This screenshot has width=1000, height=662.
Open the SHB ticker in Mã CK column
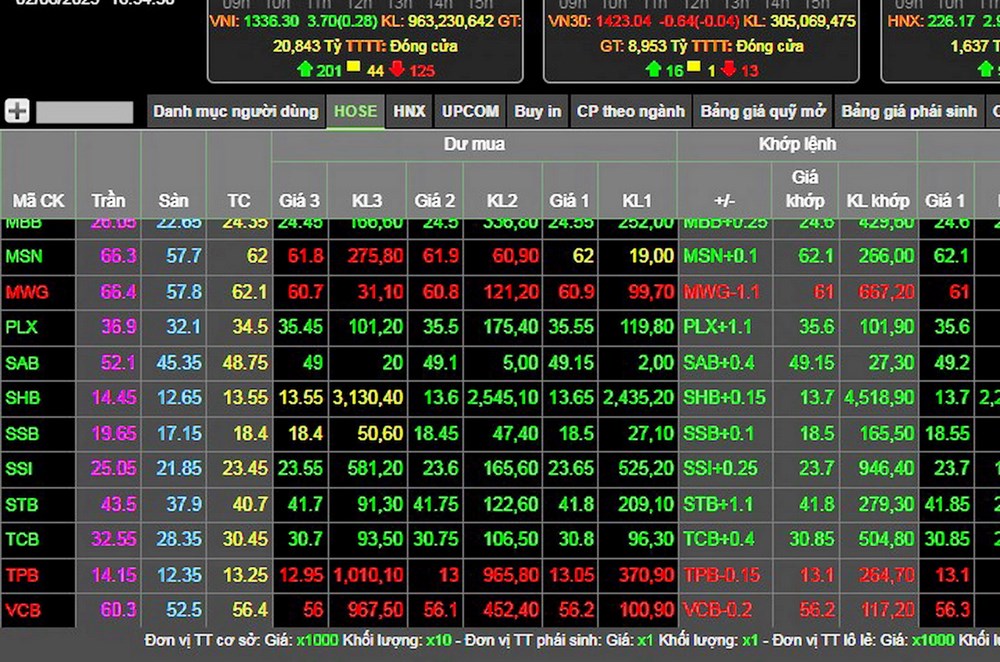[x=23, y=398]
